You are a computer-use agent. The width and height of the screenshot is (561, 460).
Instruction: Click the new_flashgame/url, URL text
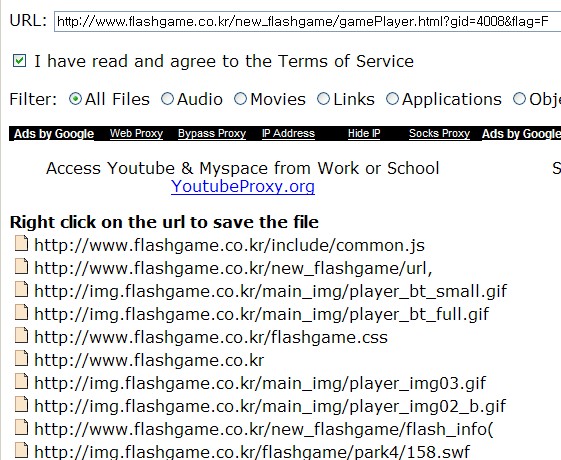(x=233, y=268)
